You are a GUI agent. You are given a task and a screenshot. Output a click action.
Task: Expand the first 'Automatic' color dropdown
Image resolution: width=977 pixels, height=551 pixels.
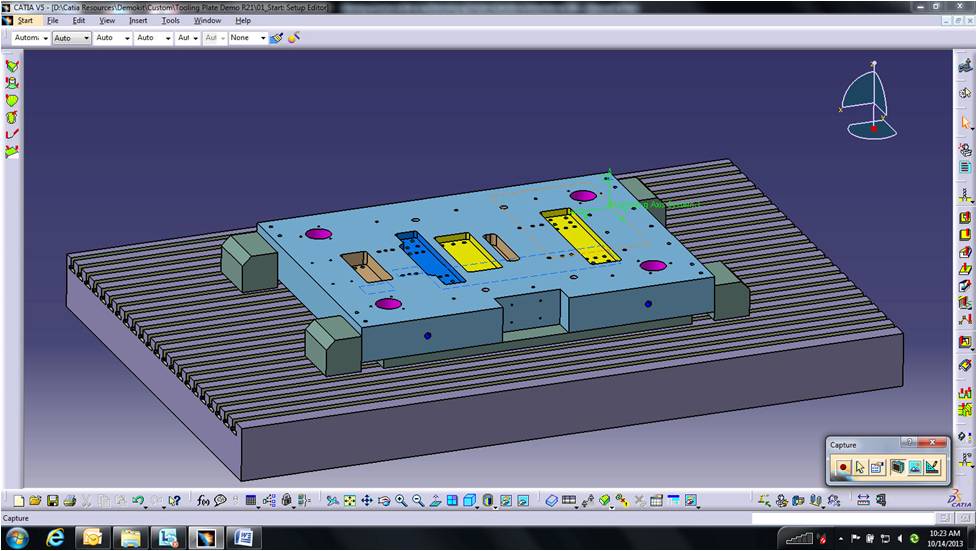click(x=43, y=38)
